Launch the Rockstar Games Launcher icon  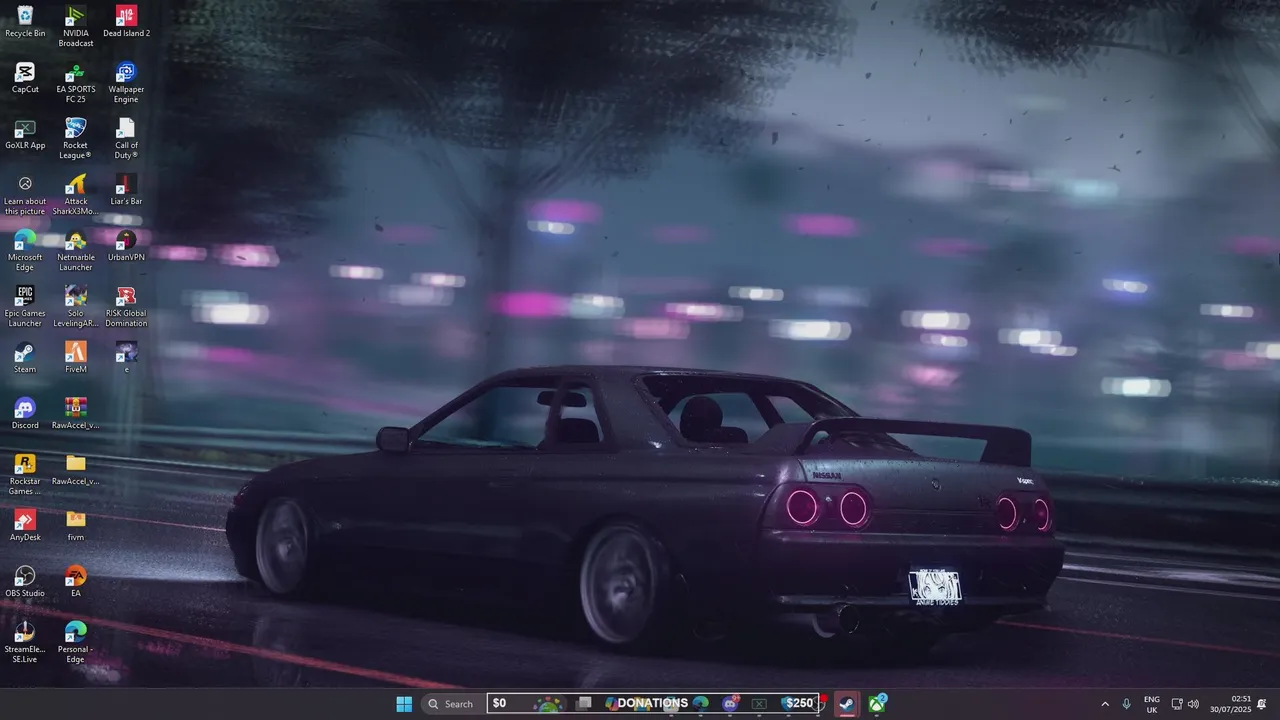25,474
